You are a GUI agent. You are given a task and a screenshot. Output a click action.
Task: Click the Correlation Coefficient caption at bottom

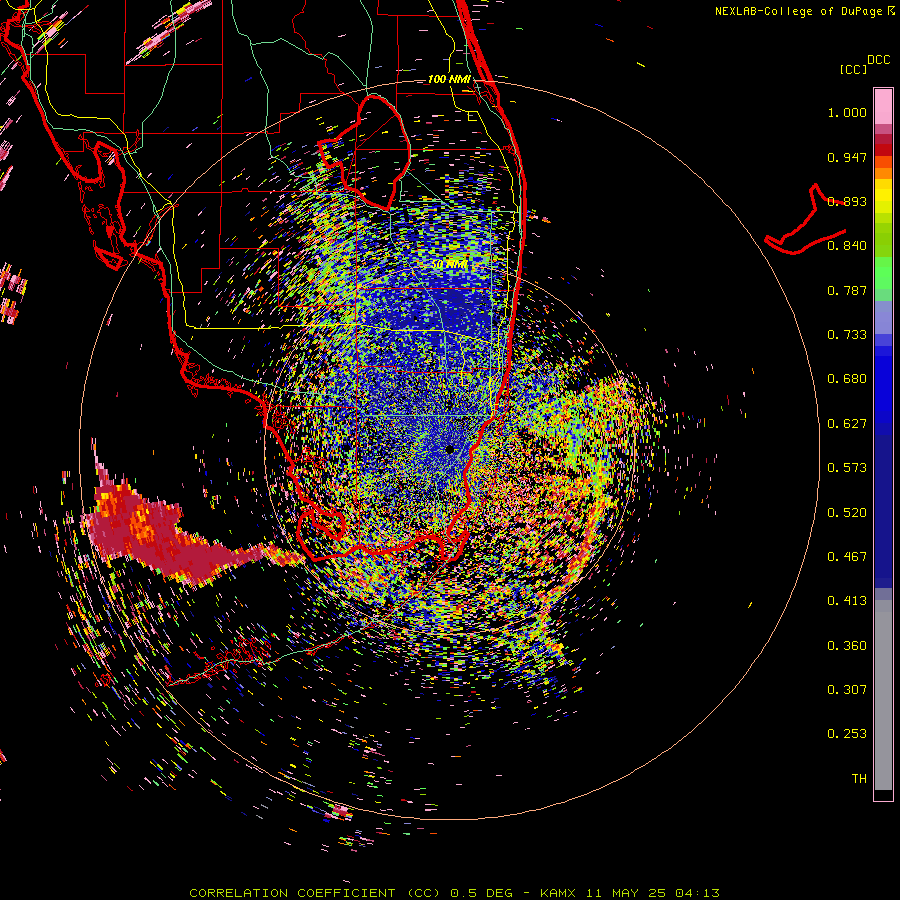coord(454,893)
